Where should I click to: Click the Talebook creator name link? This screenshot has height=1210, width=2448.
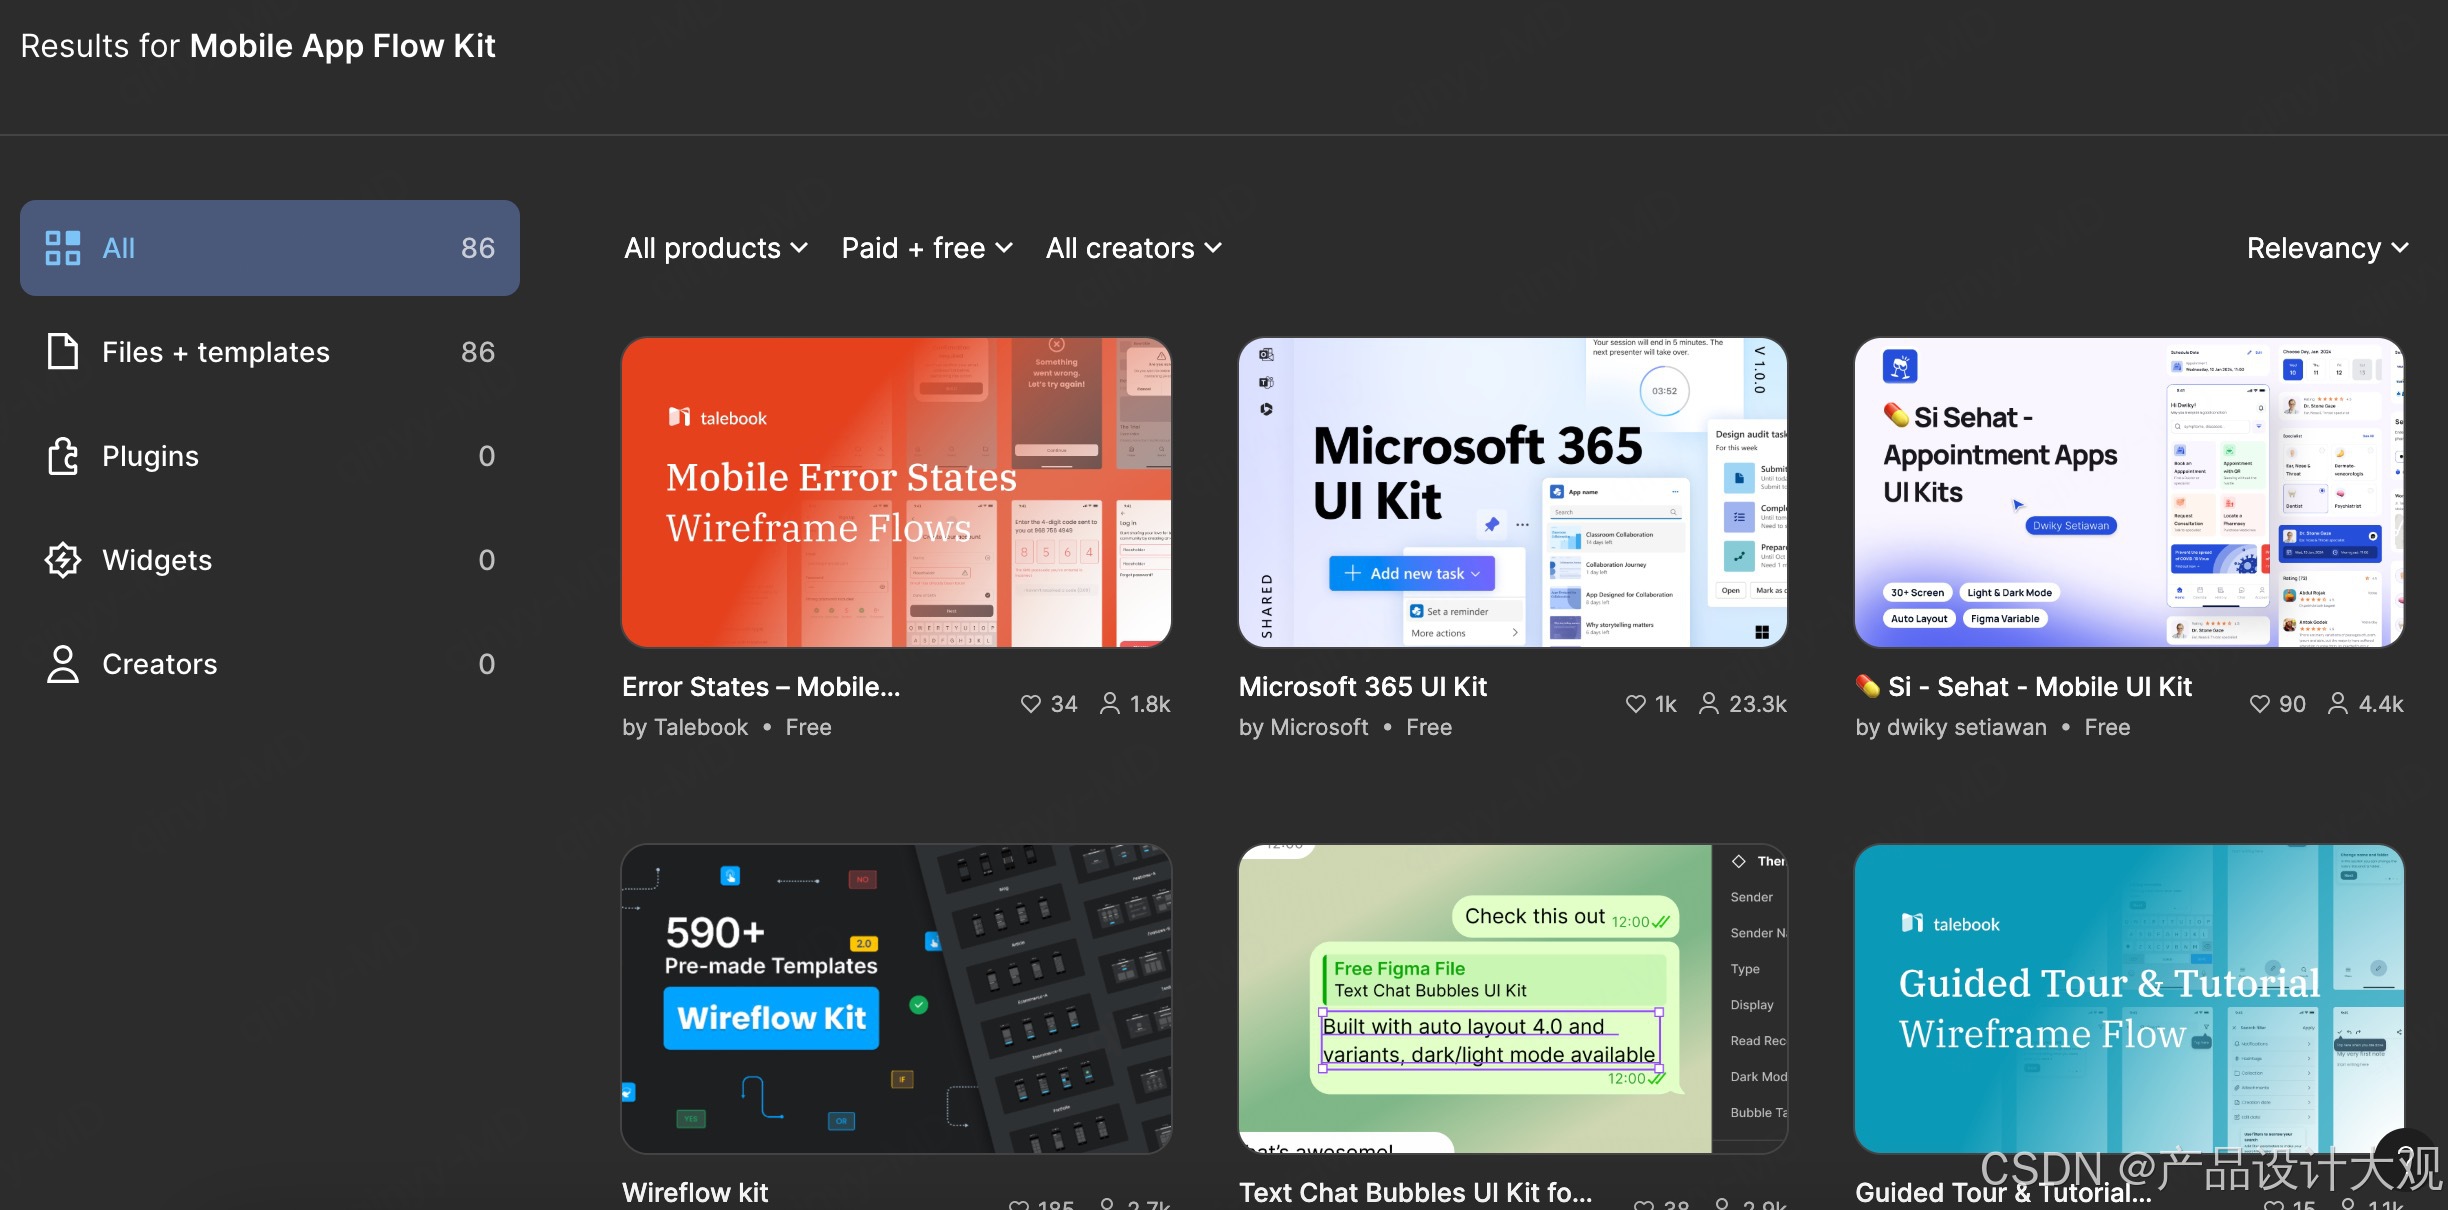click(x=699, y=728)
